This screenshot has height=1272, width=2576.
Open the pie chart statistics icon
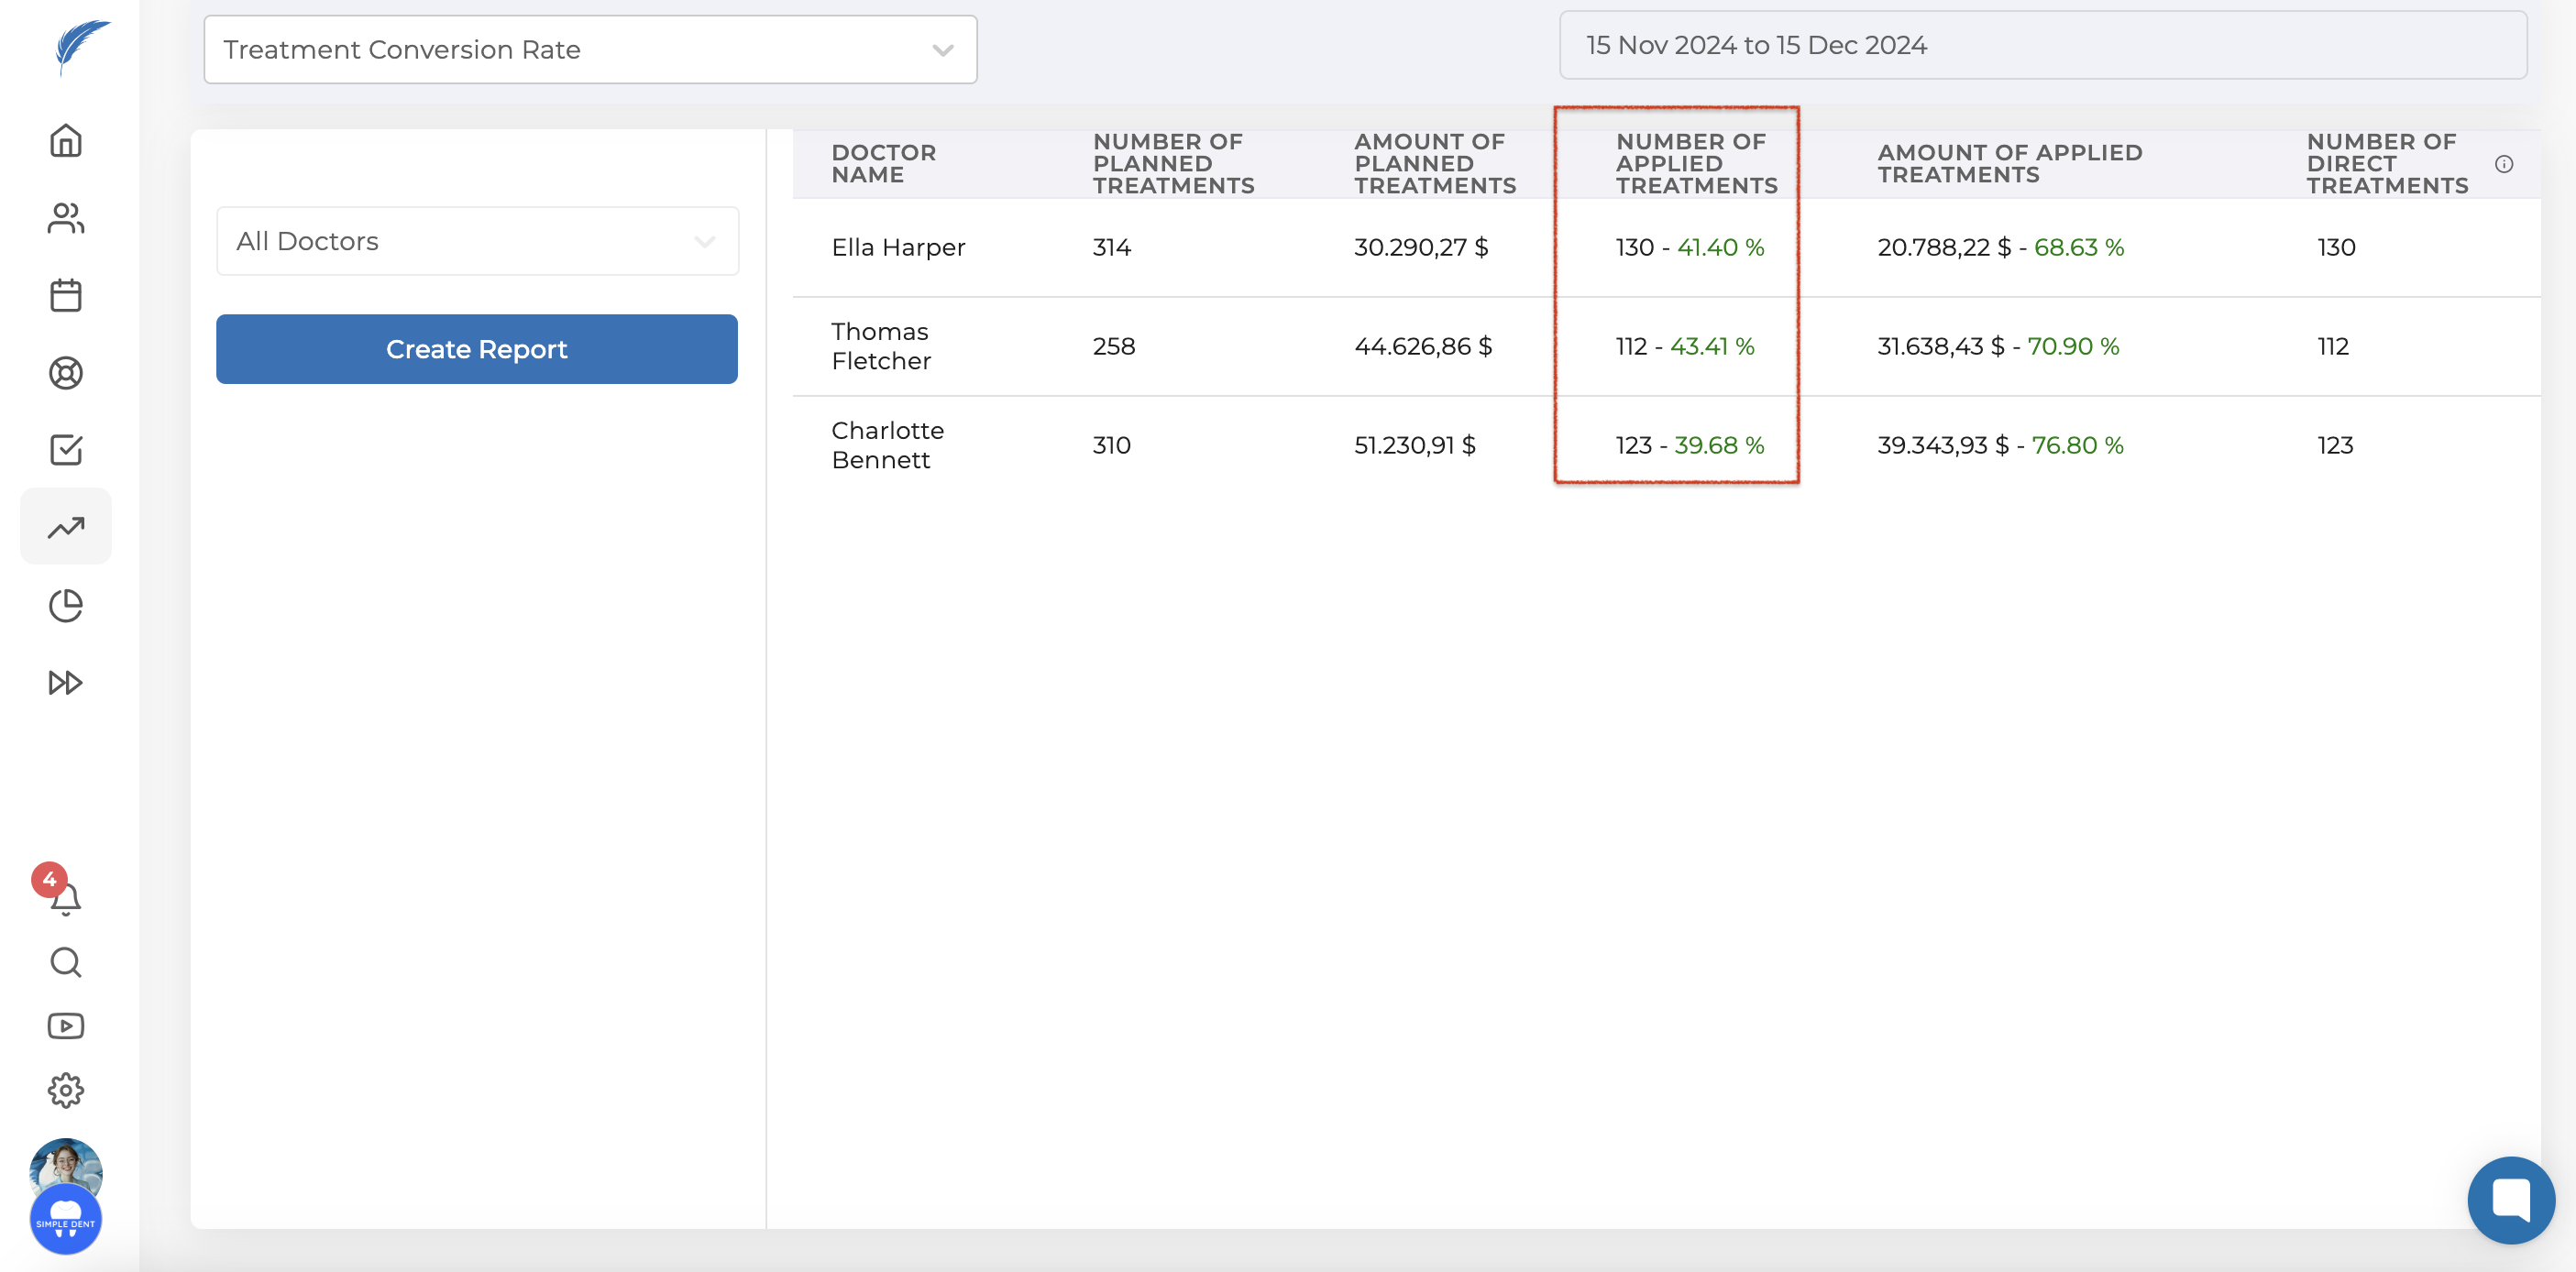coord(66,605)
